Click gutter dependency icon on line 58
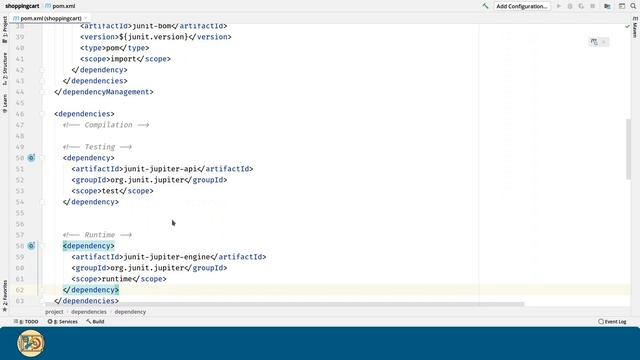 click(x=31, y=246)
